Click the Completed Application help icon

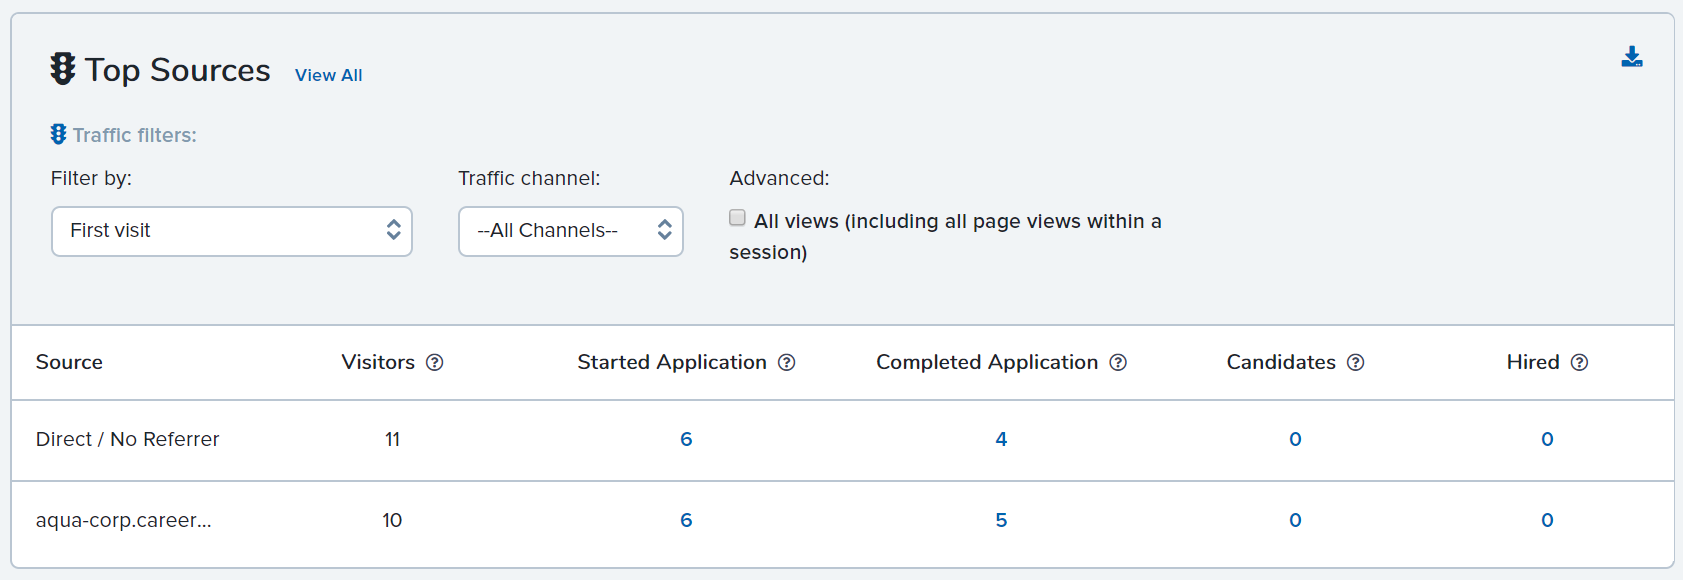[1118, 362]
